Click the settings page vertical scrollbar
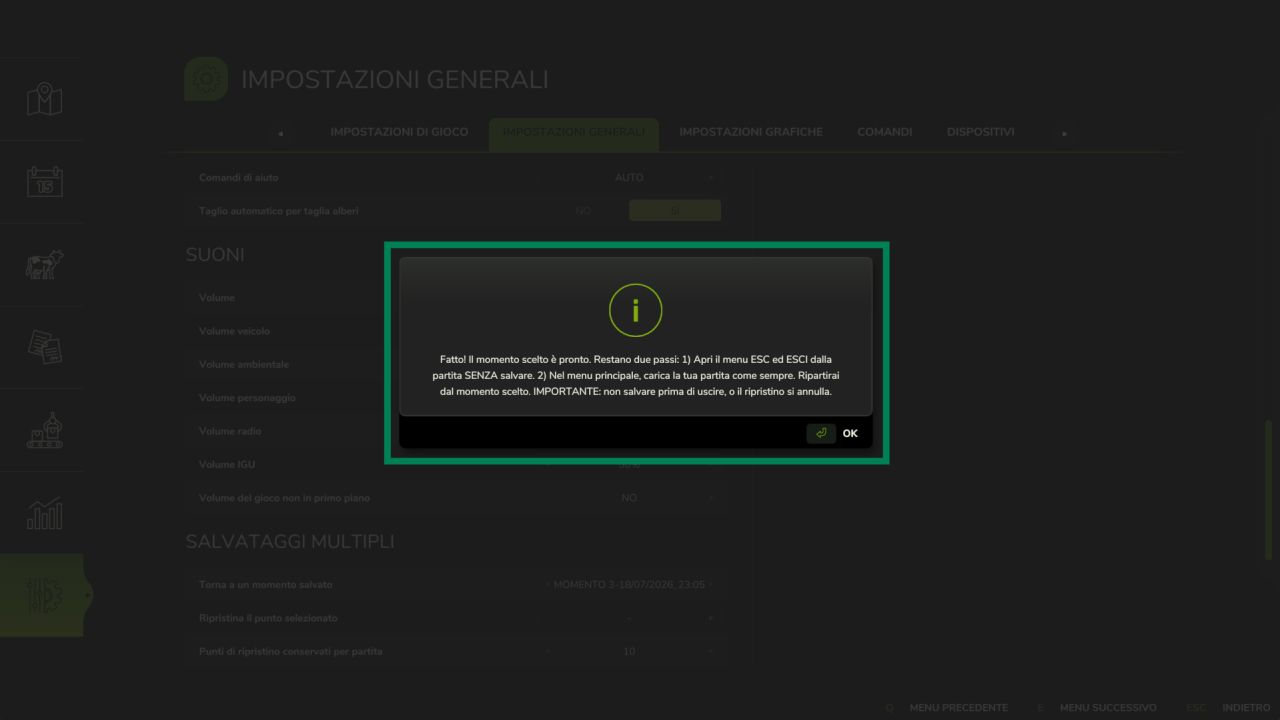The height and width of the screenshot is (720, 1280). 1269,490
